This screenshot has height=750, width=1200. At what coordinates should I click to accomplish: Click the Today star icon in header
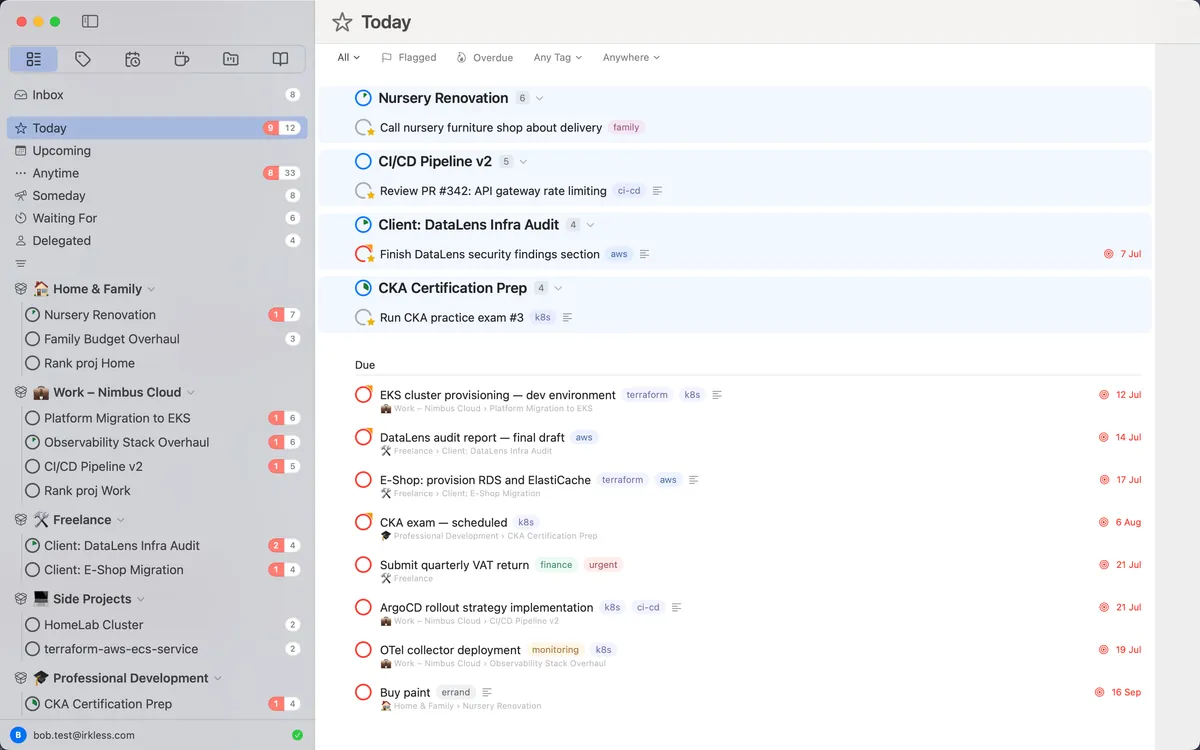(x=342, y=22)
